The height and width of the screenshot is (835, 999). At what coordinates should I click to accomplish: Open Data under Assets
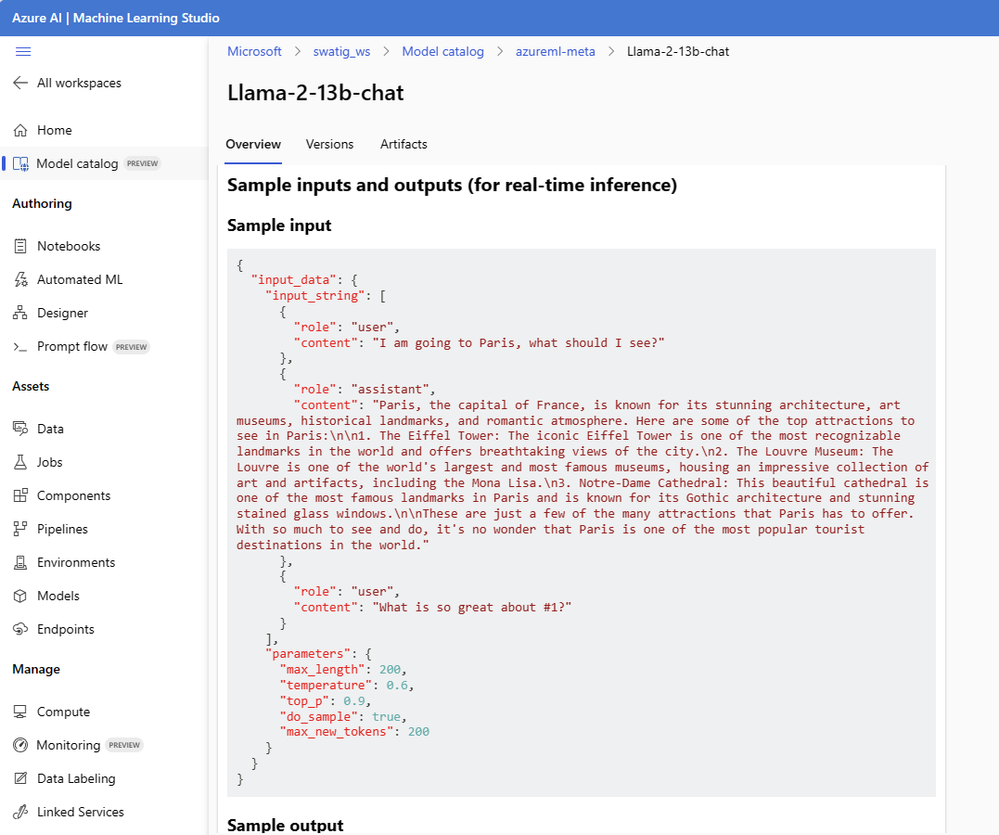tap(50, 429)
